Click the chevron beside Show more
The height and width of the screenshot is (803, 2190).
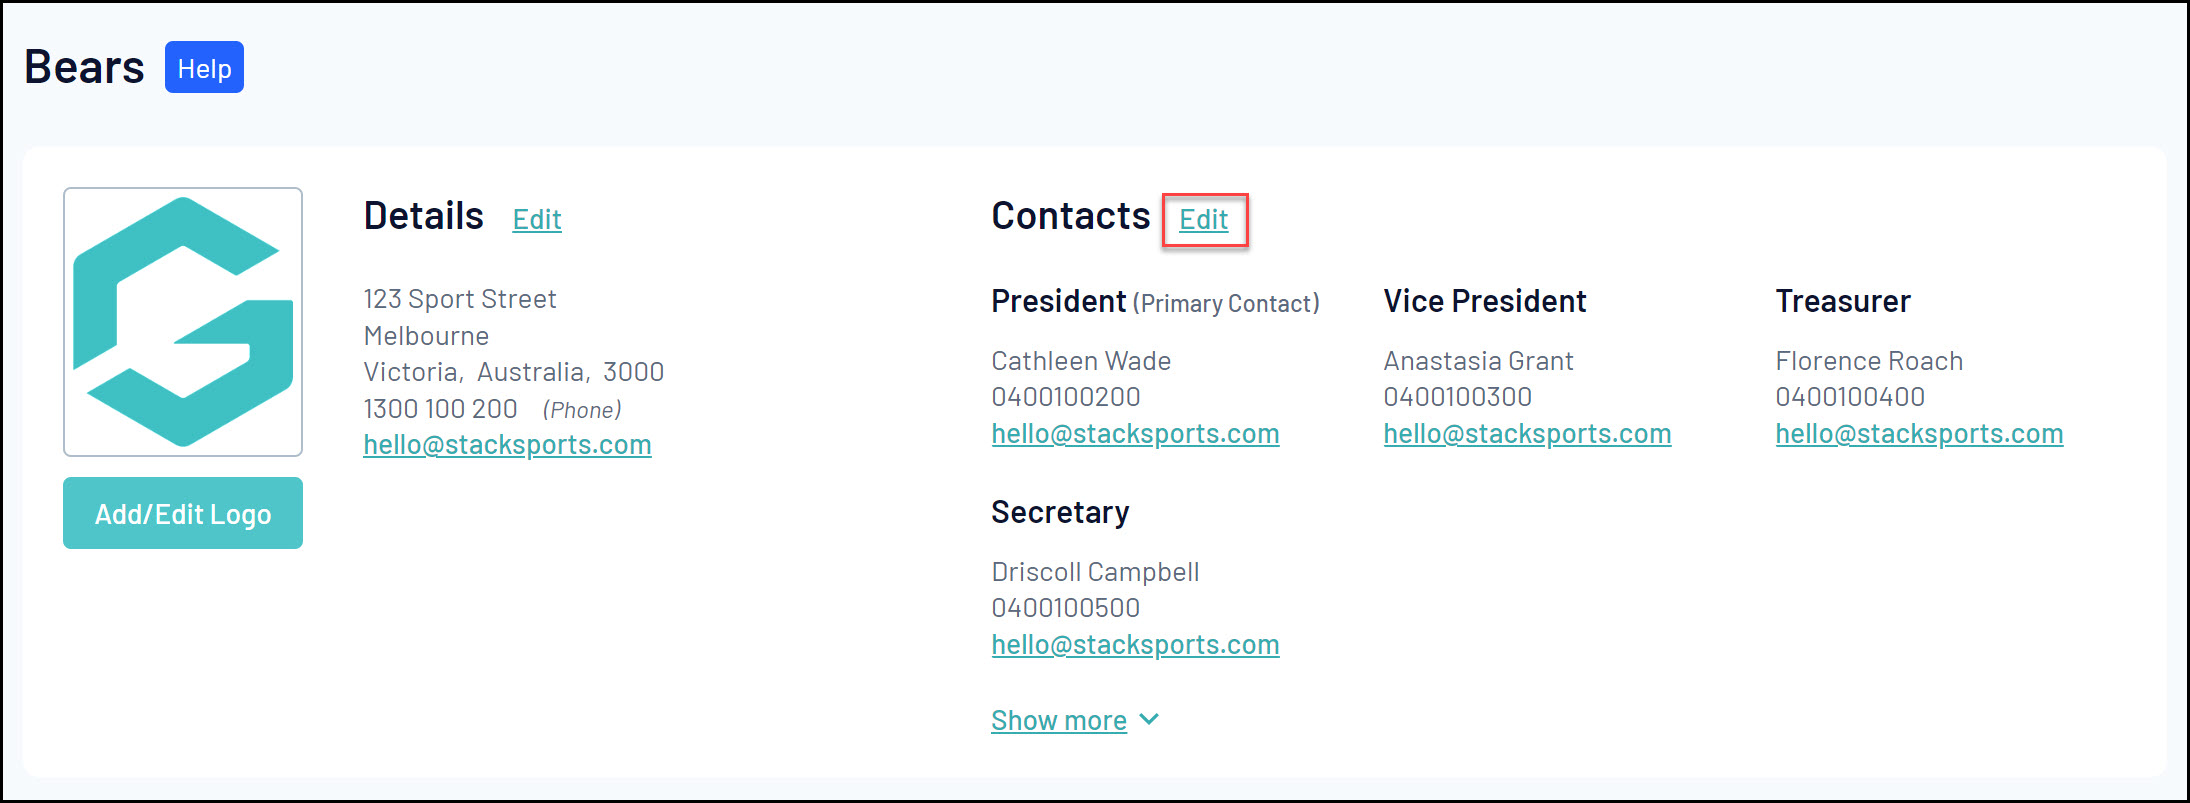coord(1149,720)
